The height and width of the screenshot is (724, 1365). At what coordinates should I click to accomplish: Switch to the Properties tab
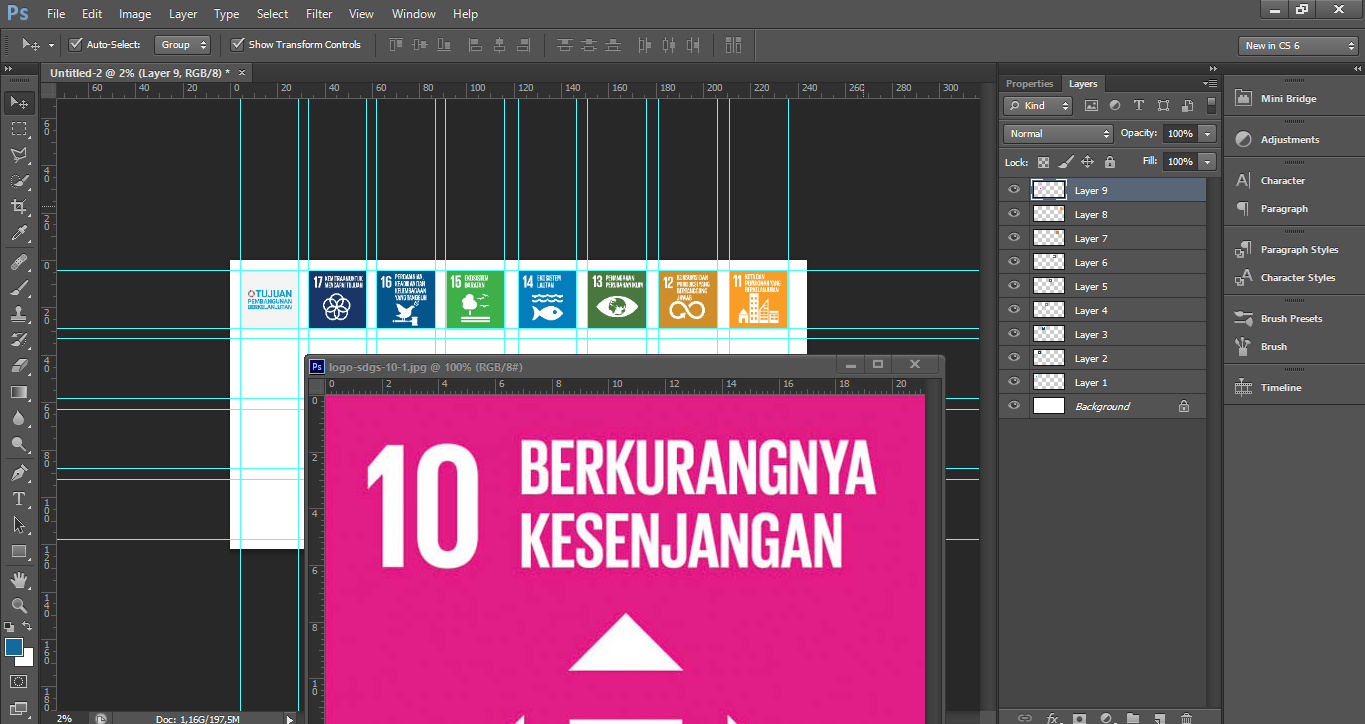1029,84
